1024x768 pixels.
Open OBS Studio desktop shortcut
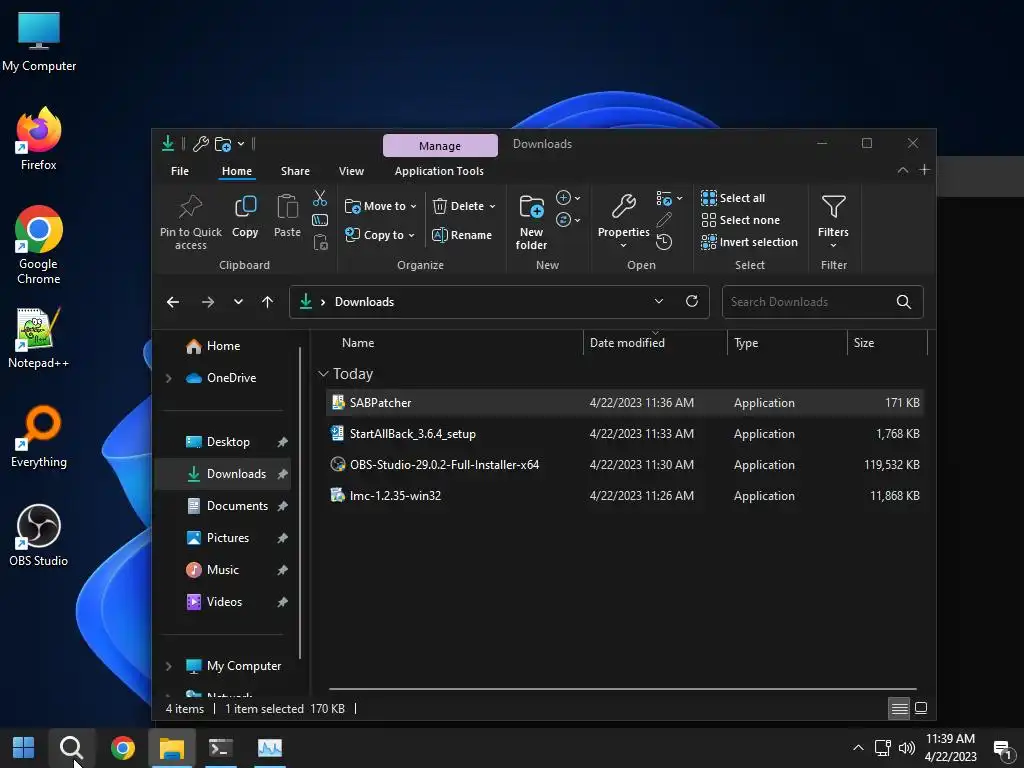pyautogui.click(x=39, y=536)
